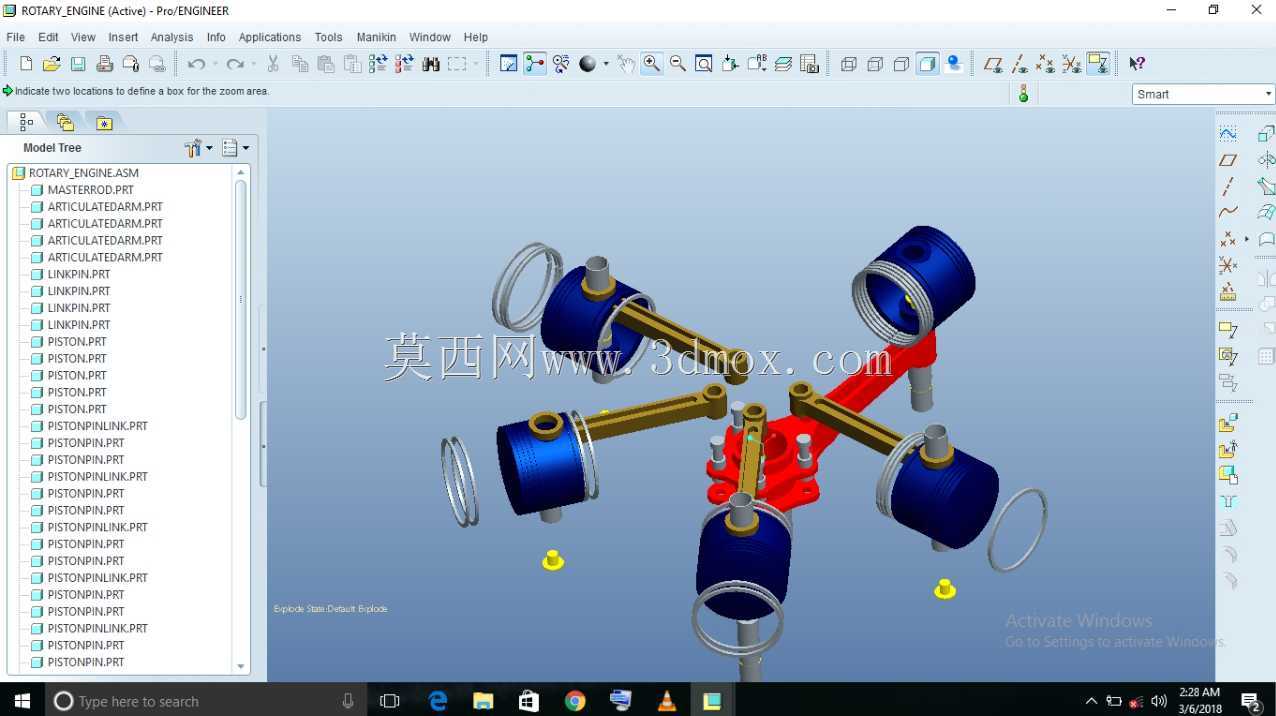Select the Datum Curve tool in right toolbar
Image resolution: width=1276 pixels, height=716 pixels.
1228,212
